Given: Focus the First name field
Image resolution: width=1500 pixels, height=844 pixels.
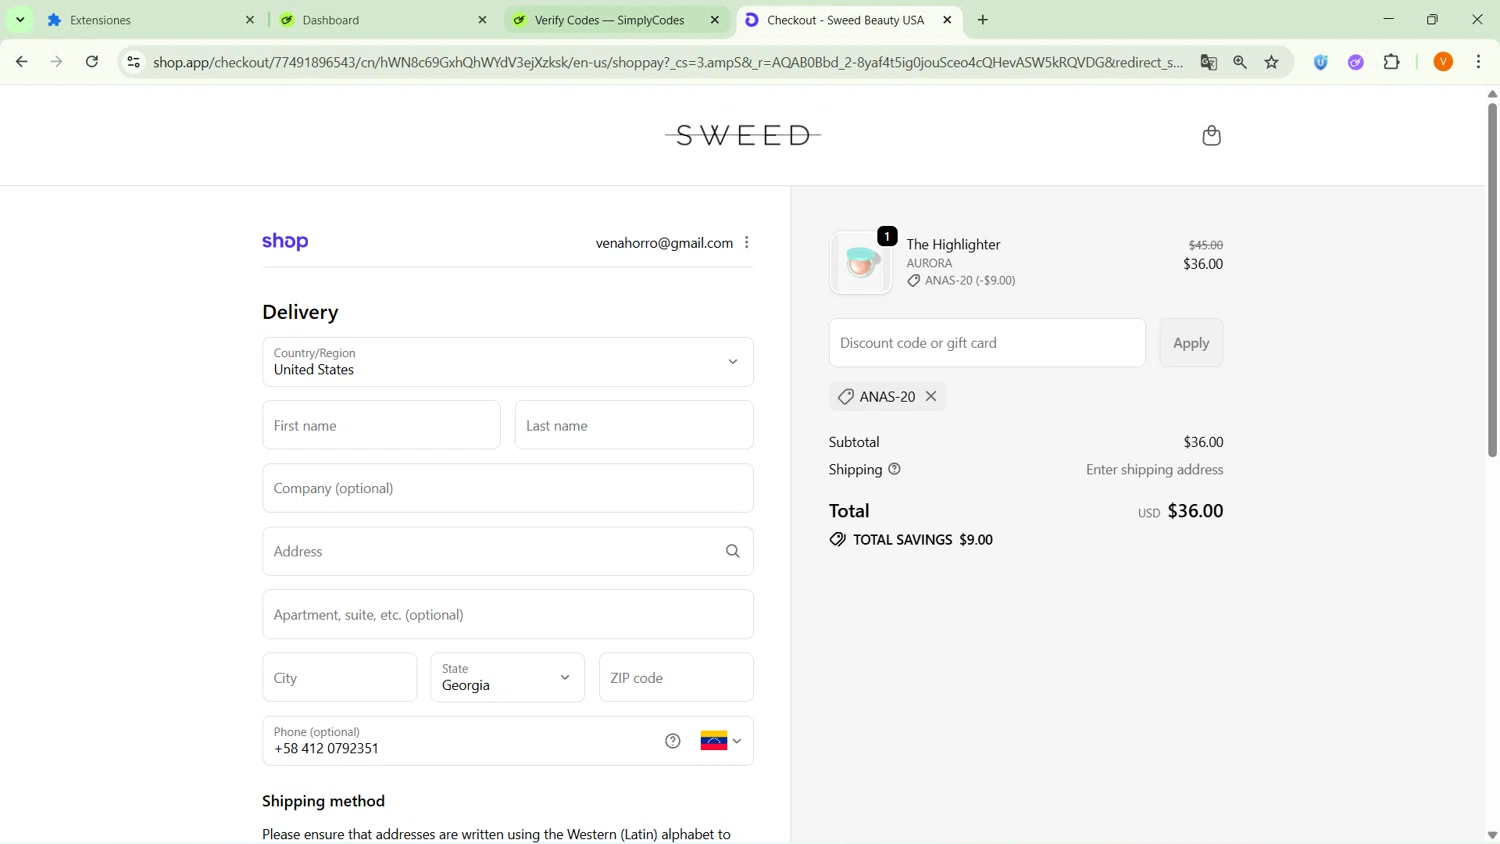Looking at the screenshot, I should 381,425.
